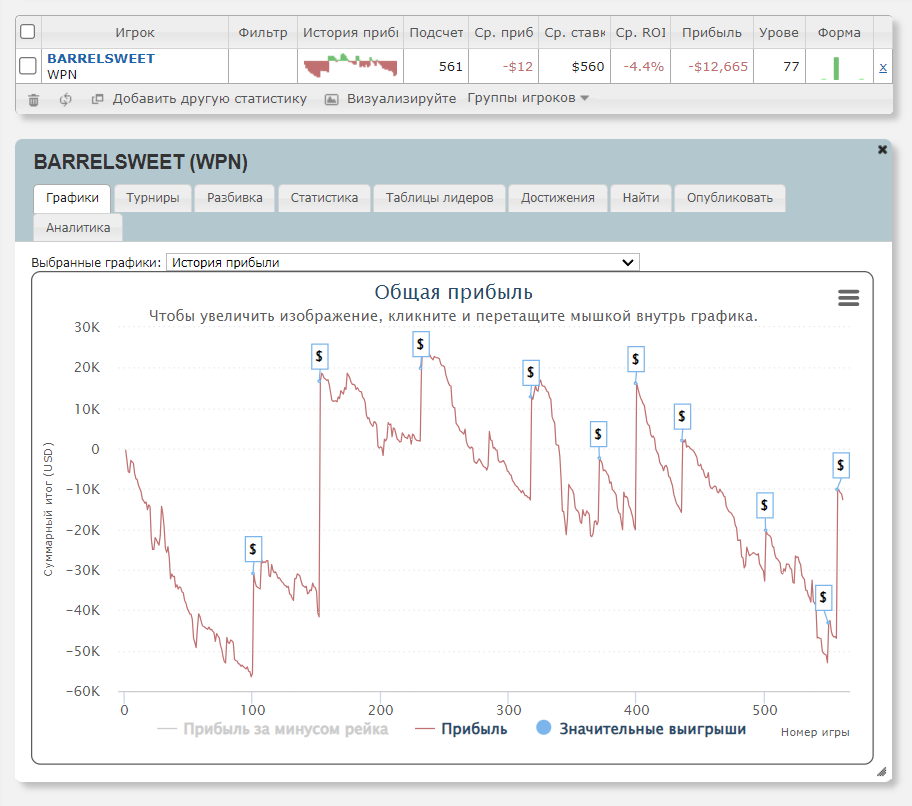Viewport: 912px width, 806px height.
Task: Open the chart hamburger menu
Action: [848, 298]
